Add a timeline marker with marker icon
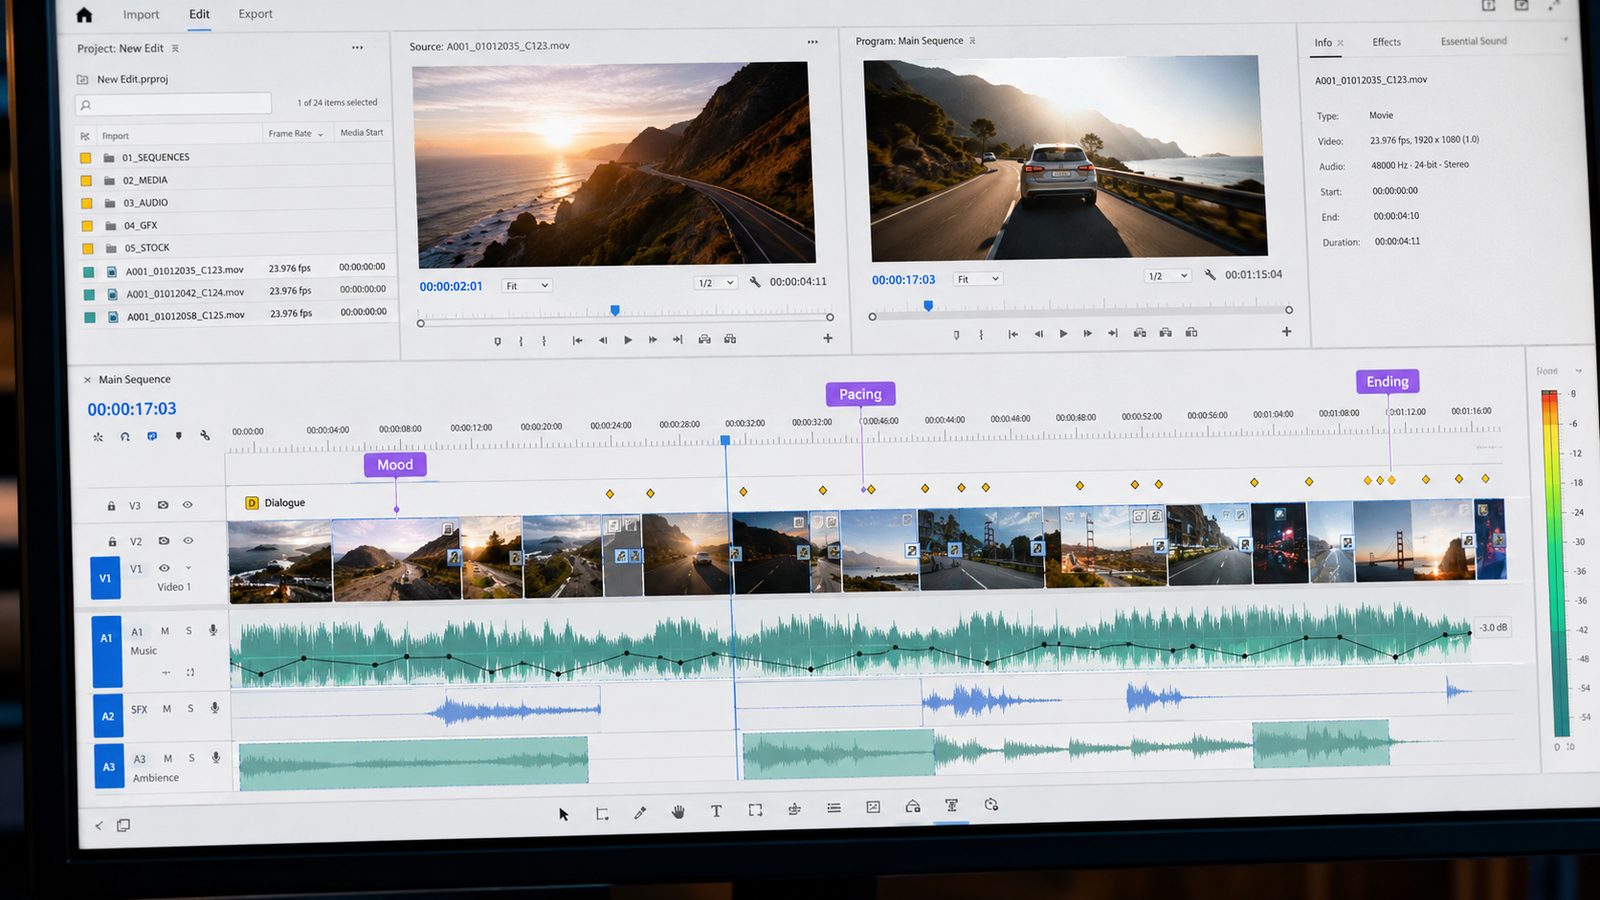 click(x=179, y=436)
